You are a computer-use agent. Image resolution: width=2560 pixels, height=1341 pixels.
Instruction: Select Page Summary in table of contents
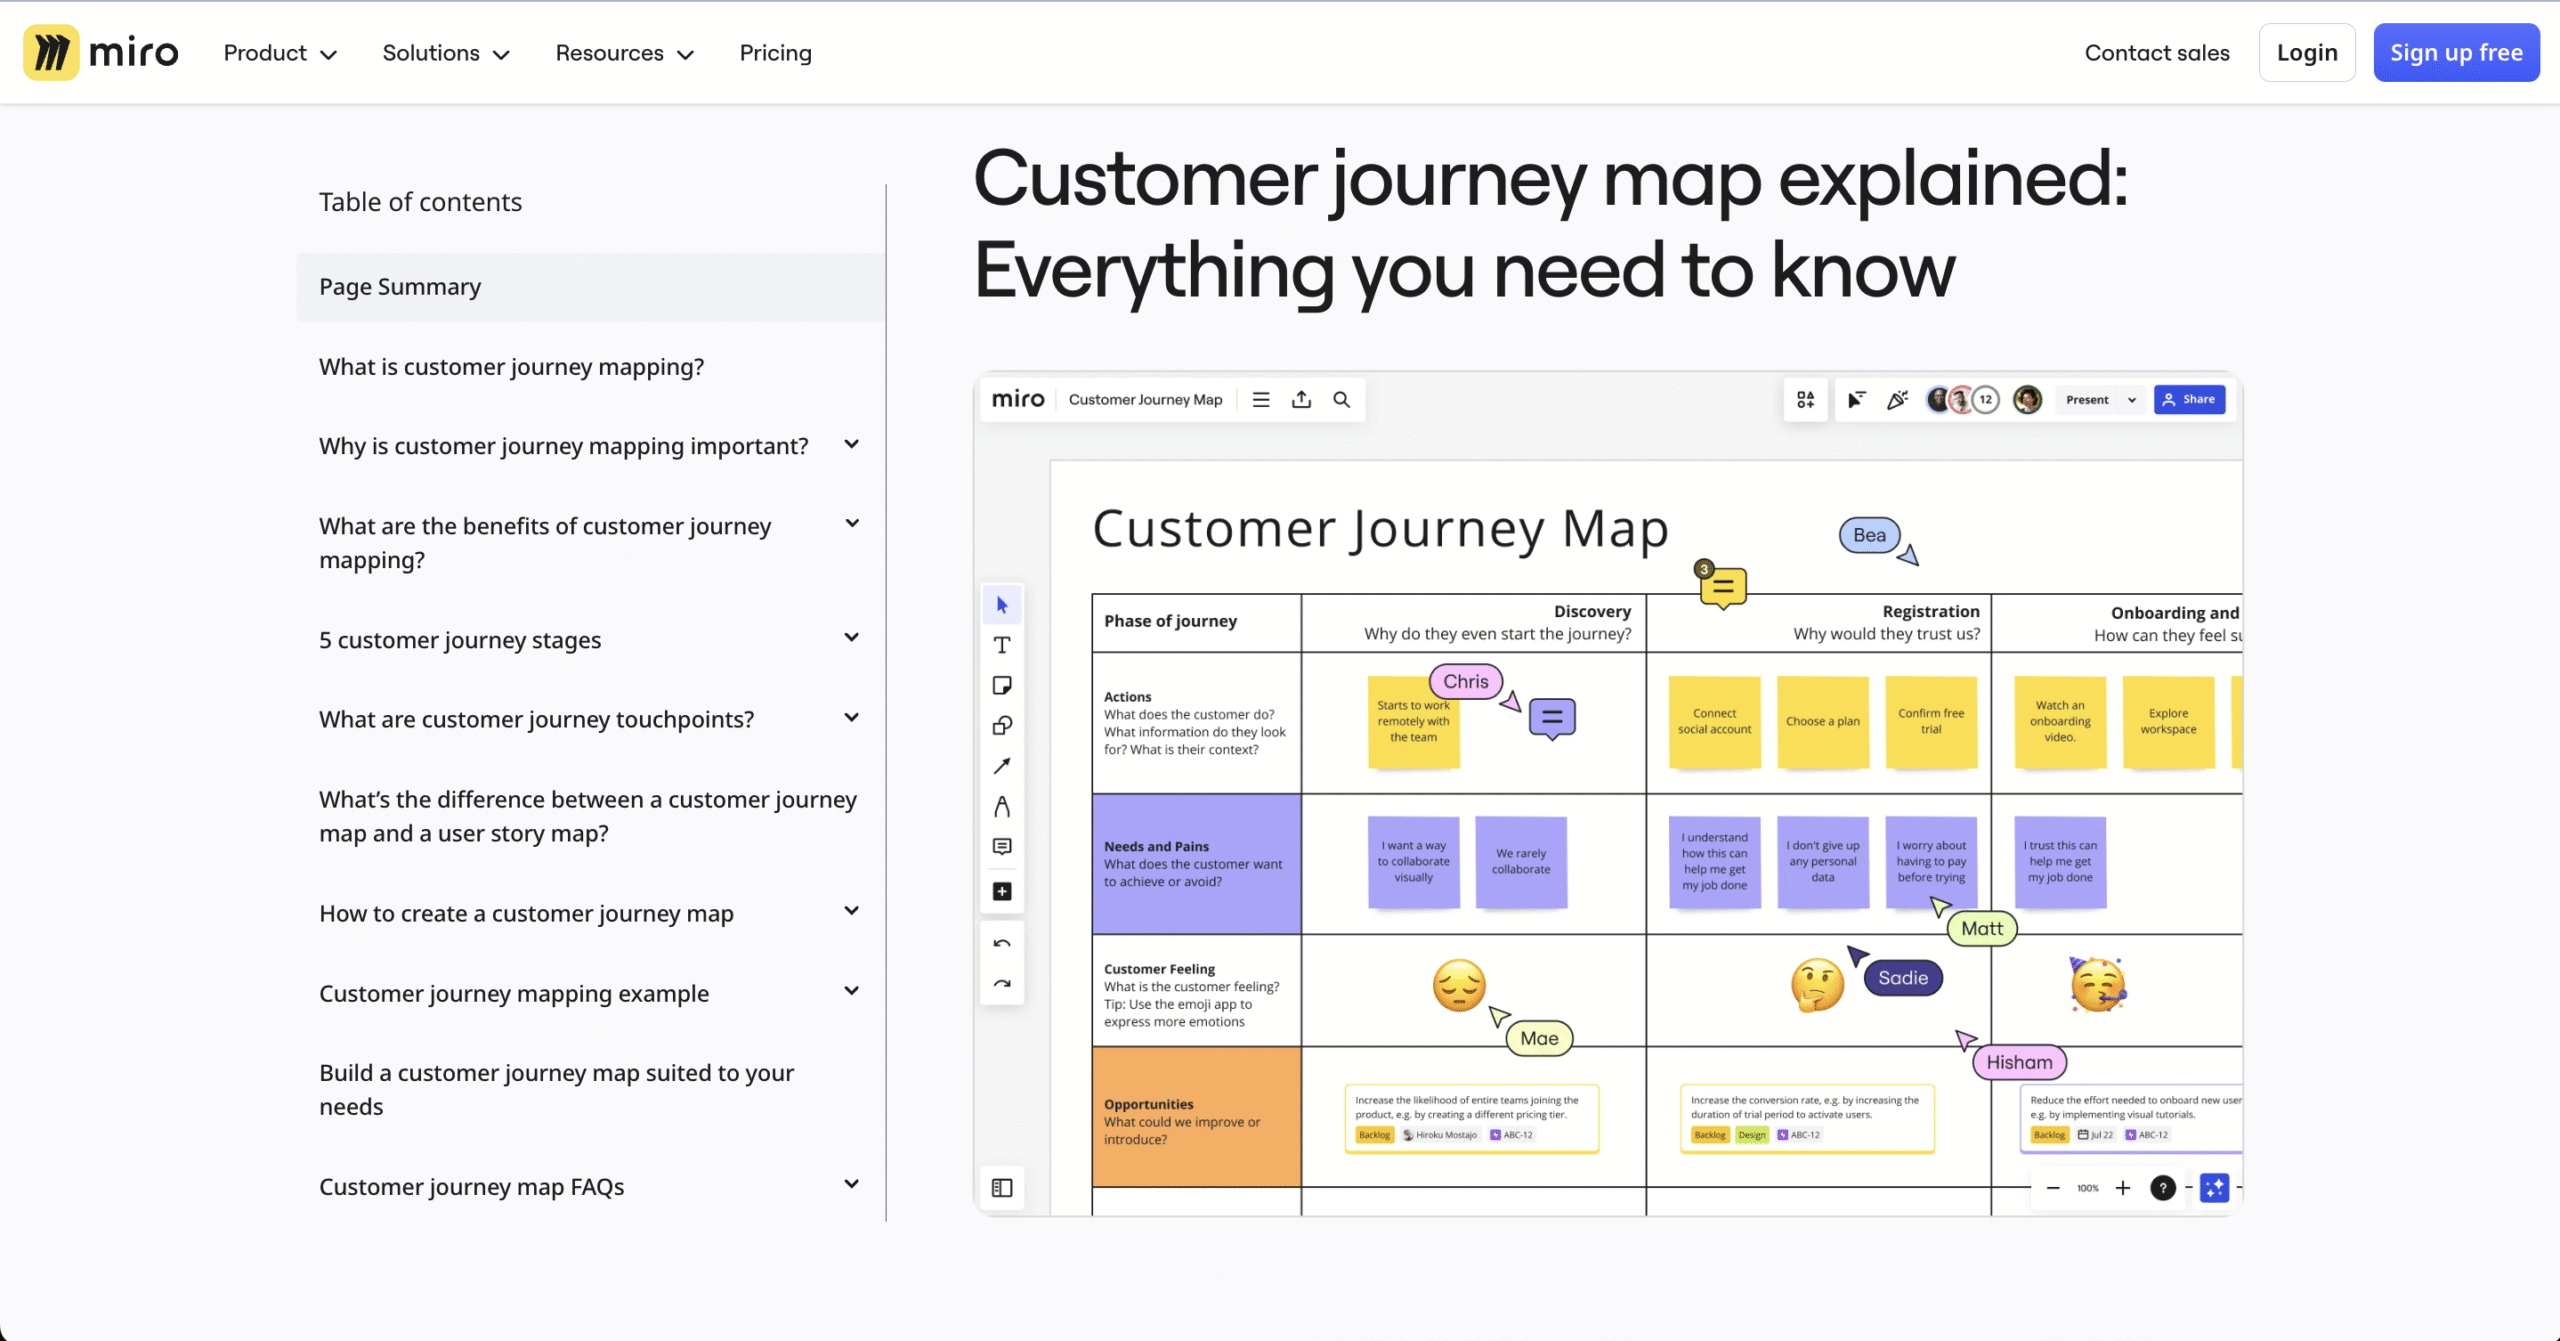(x=400, y=287)
